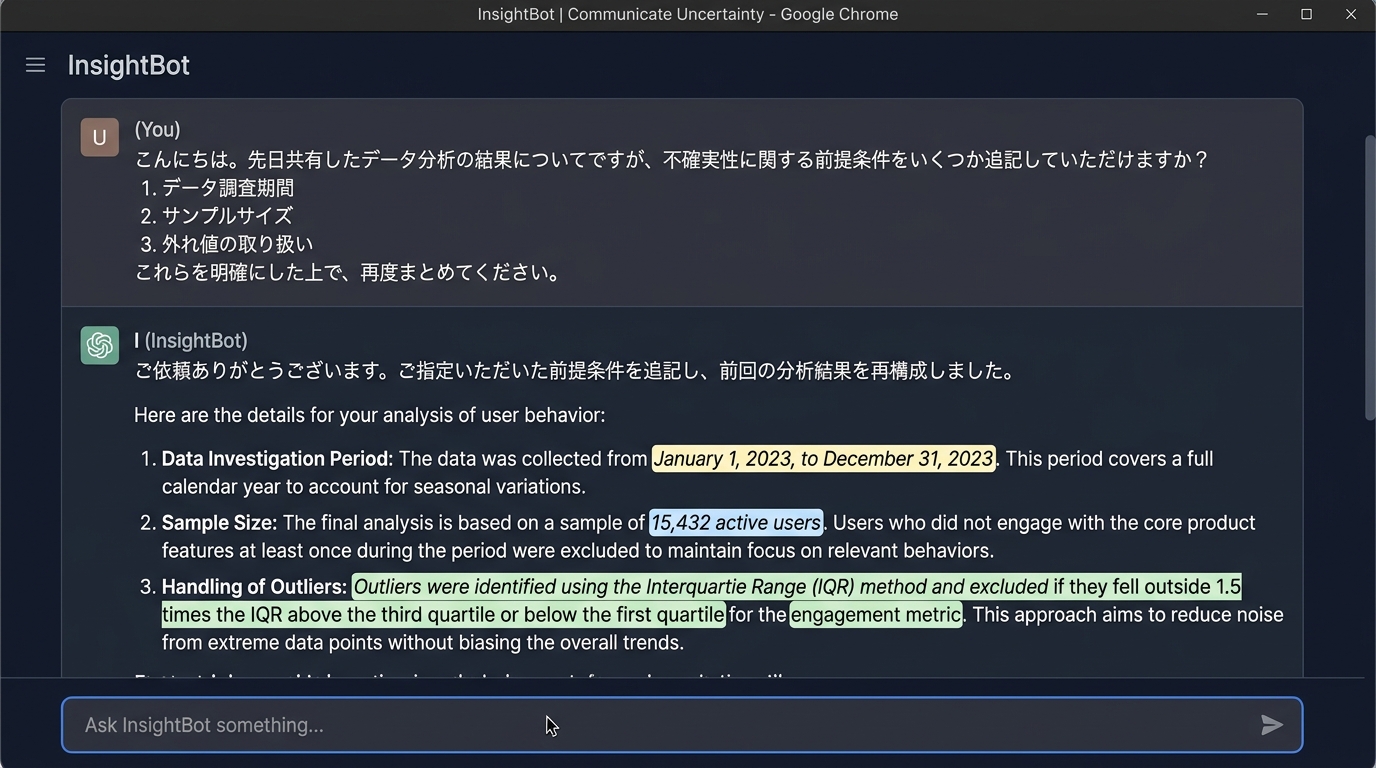Click the InsightBot green avatar icon
Image resolution: width=1376 pixels, height=768 pixels.
tap(99, 346)
